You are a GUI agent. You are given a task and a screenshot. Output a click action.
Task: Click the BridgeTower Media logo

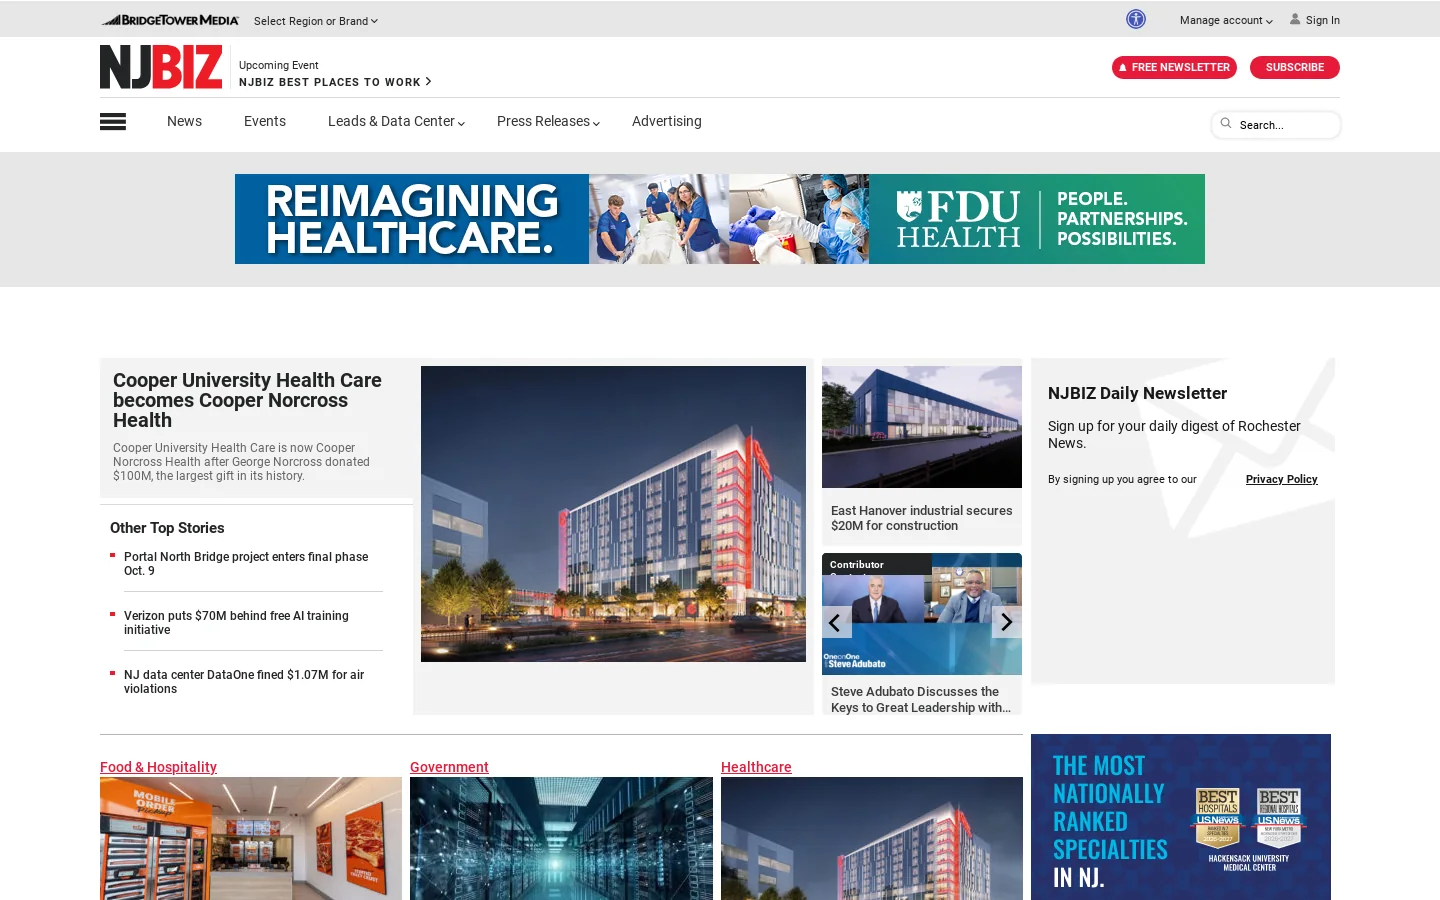click(x=171, y=20)
